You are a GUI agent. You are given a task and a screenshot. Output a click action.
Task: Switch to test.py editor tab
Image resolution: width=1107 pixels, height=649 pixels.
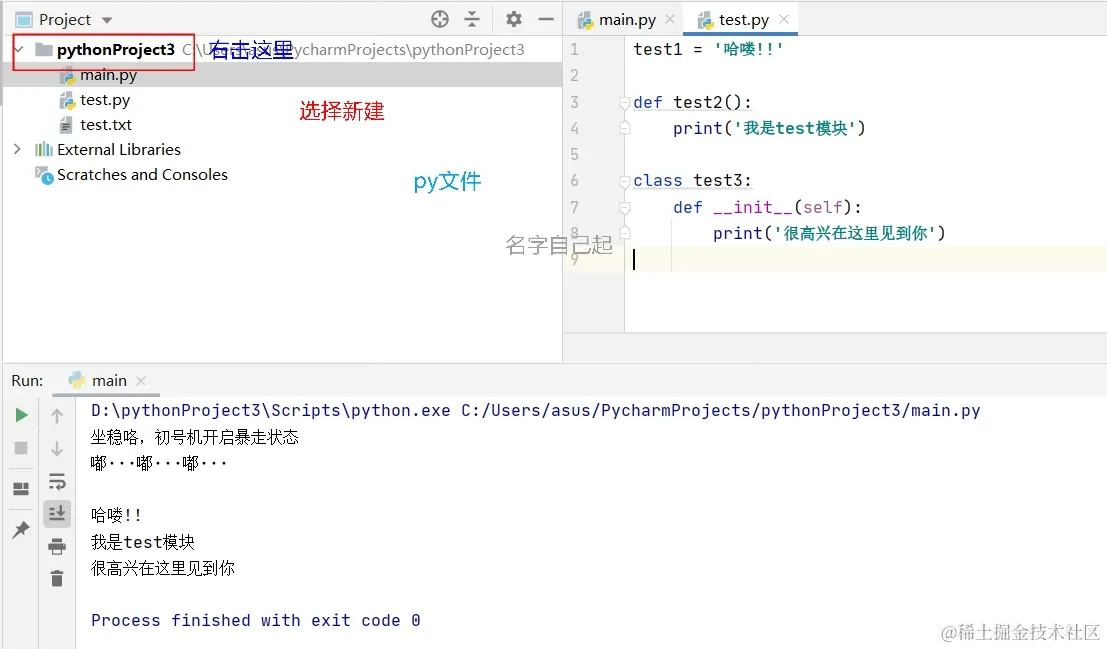click(743, 20)
